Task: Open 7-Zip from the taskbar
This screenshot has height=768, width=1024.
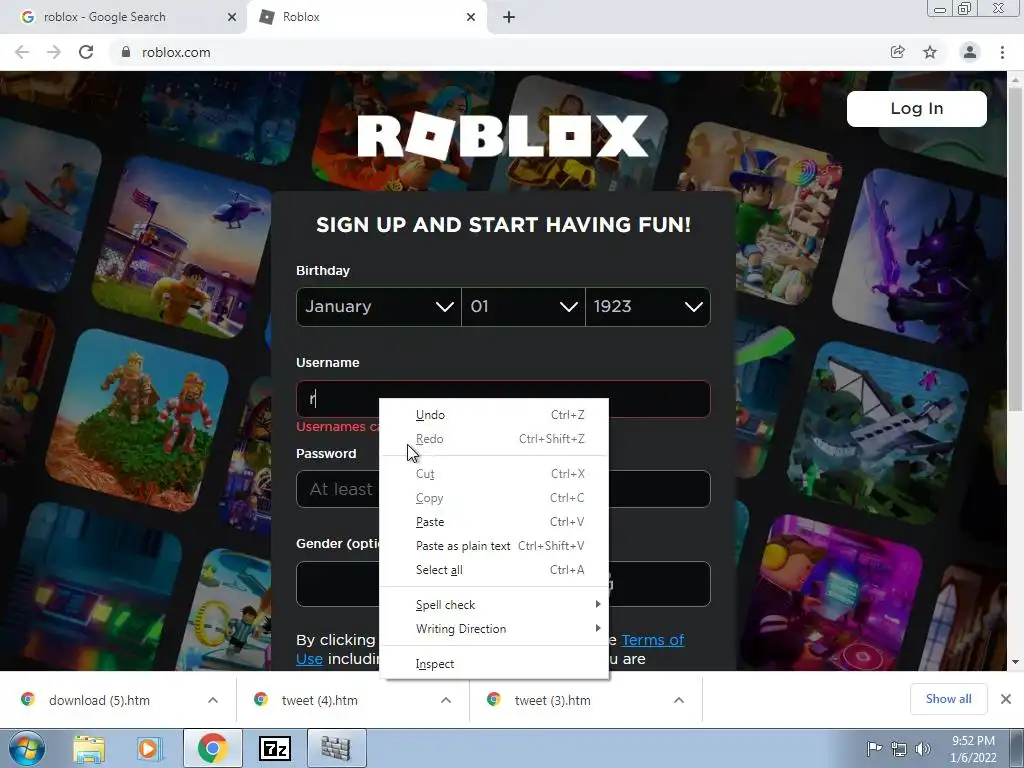Action: (x=274, y=748)
